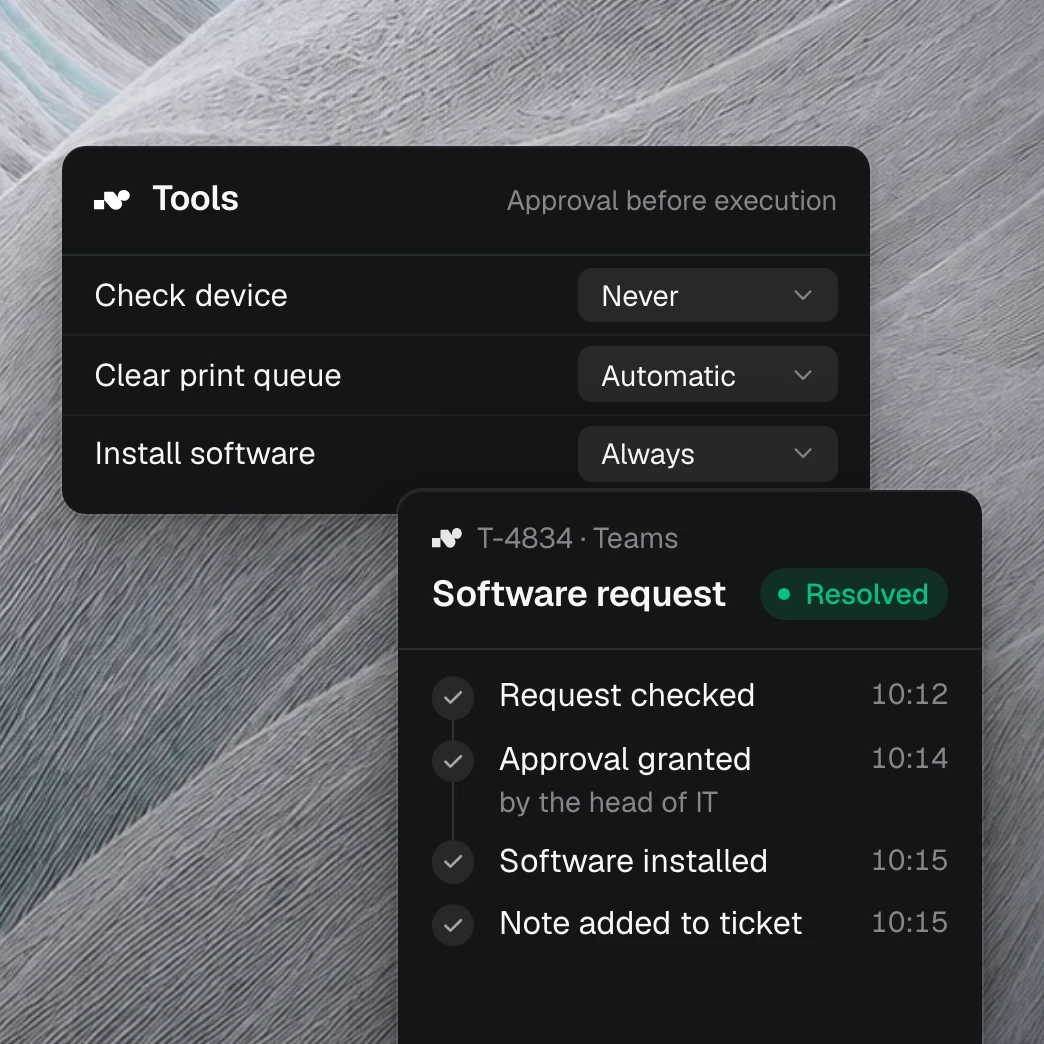
Task: Click the Resolved status badge
Action: (x=854, y=594)
